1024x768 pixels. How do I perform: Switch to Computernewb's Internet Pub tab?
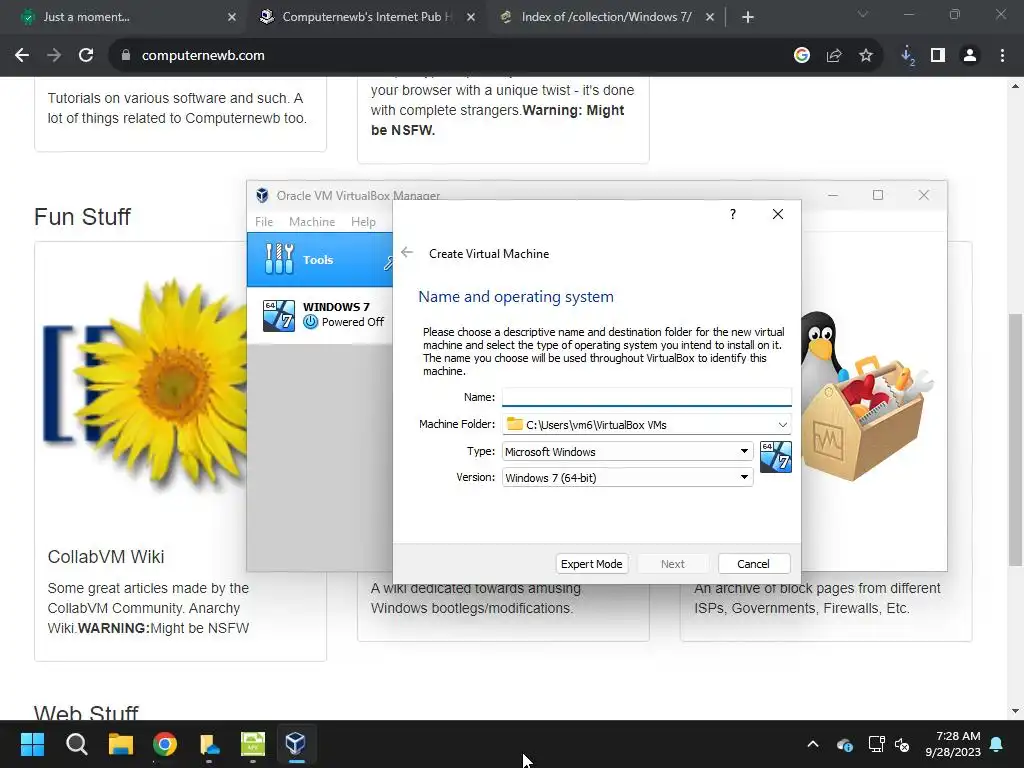tap(366, 17)
